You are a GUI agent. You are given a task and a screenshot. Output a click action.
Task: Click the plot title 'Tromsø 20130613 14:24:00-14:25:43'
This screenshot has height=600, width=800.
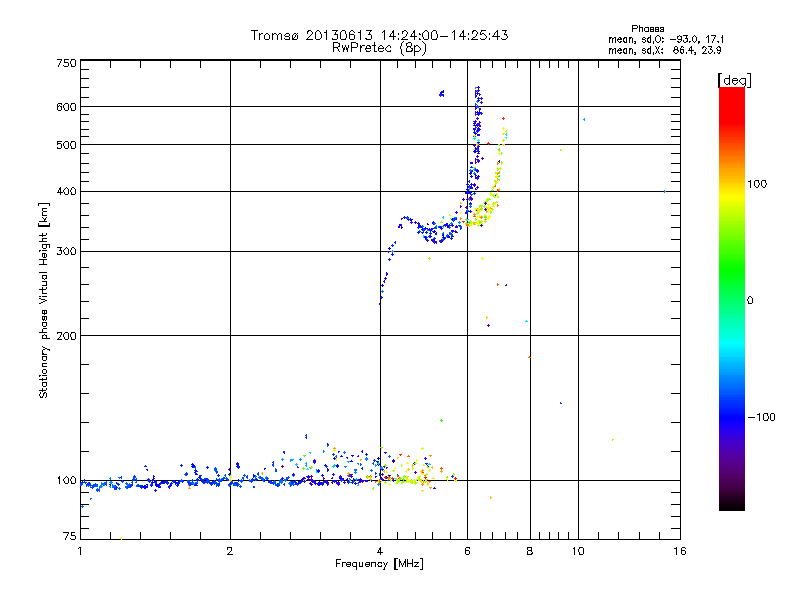[379, 35]
